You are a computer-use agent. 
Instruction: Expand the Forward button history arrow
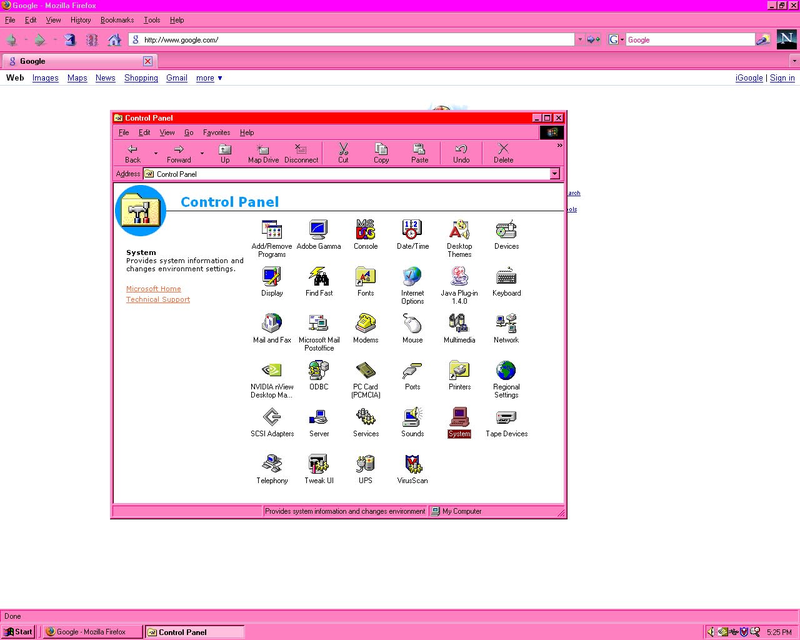click(202, 153)
